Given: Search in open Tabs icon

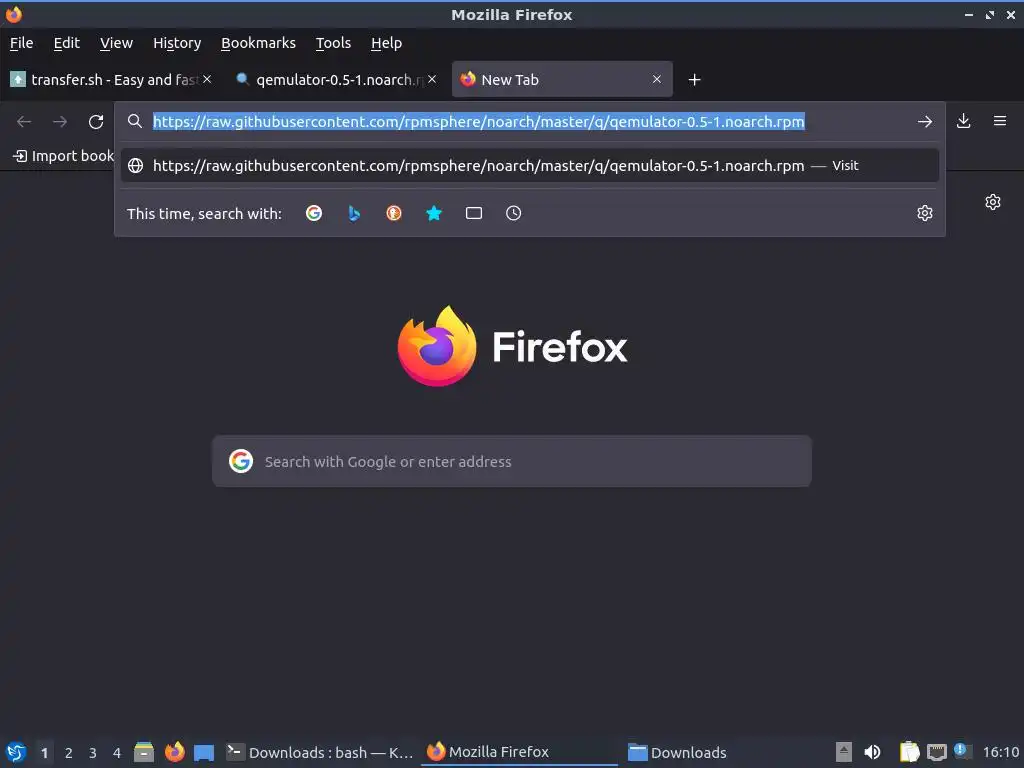Looking at the screenshot, I should (x=473, y=213).
